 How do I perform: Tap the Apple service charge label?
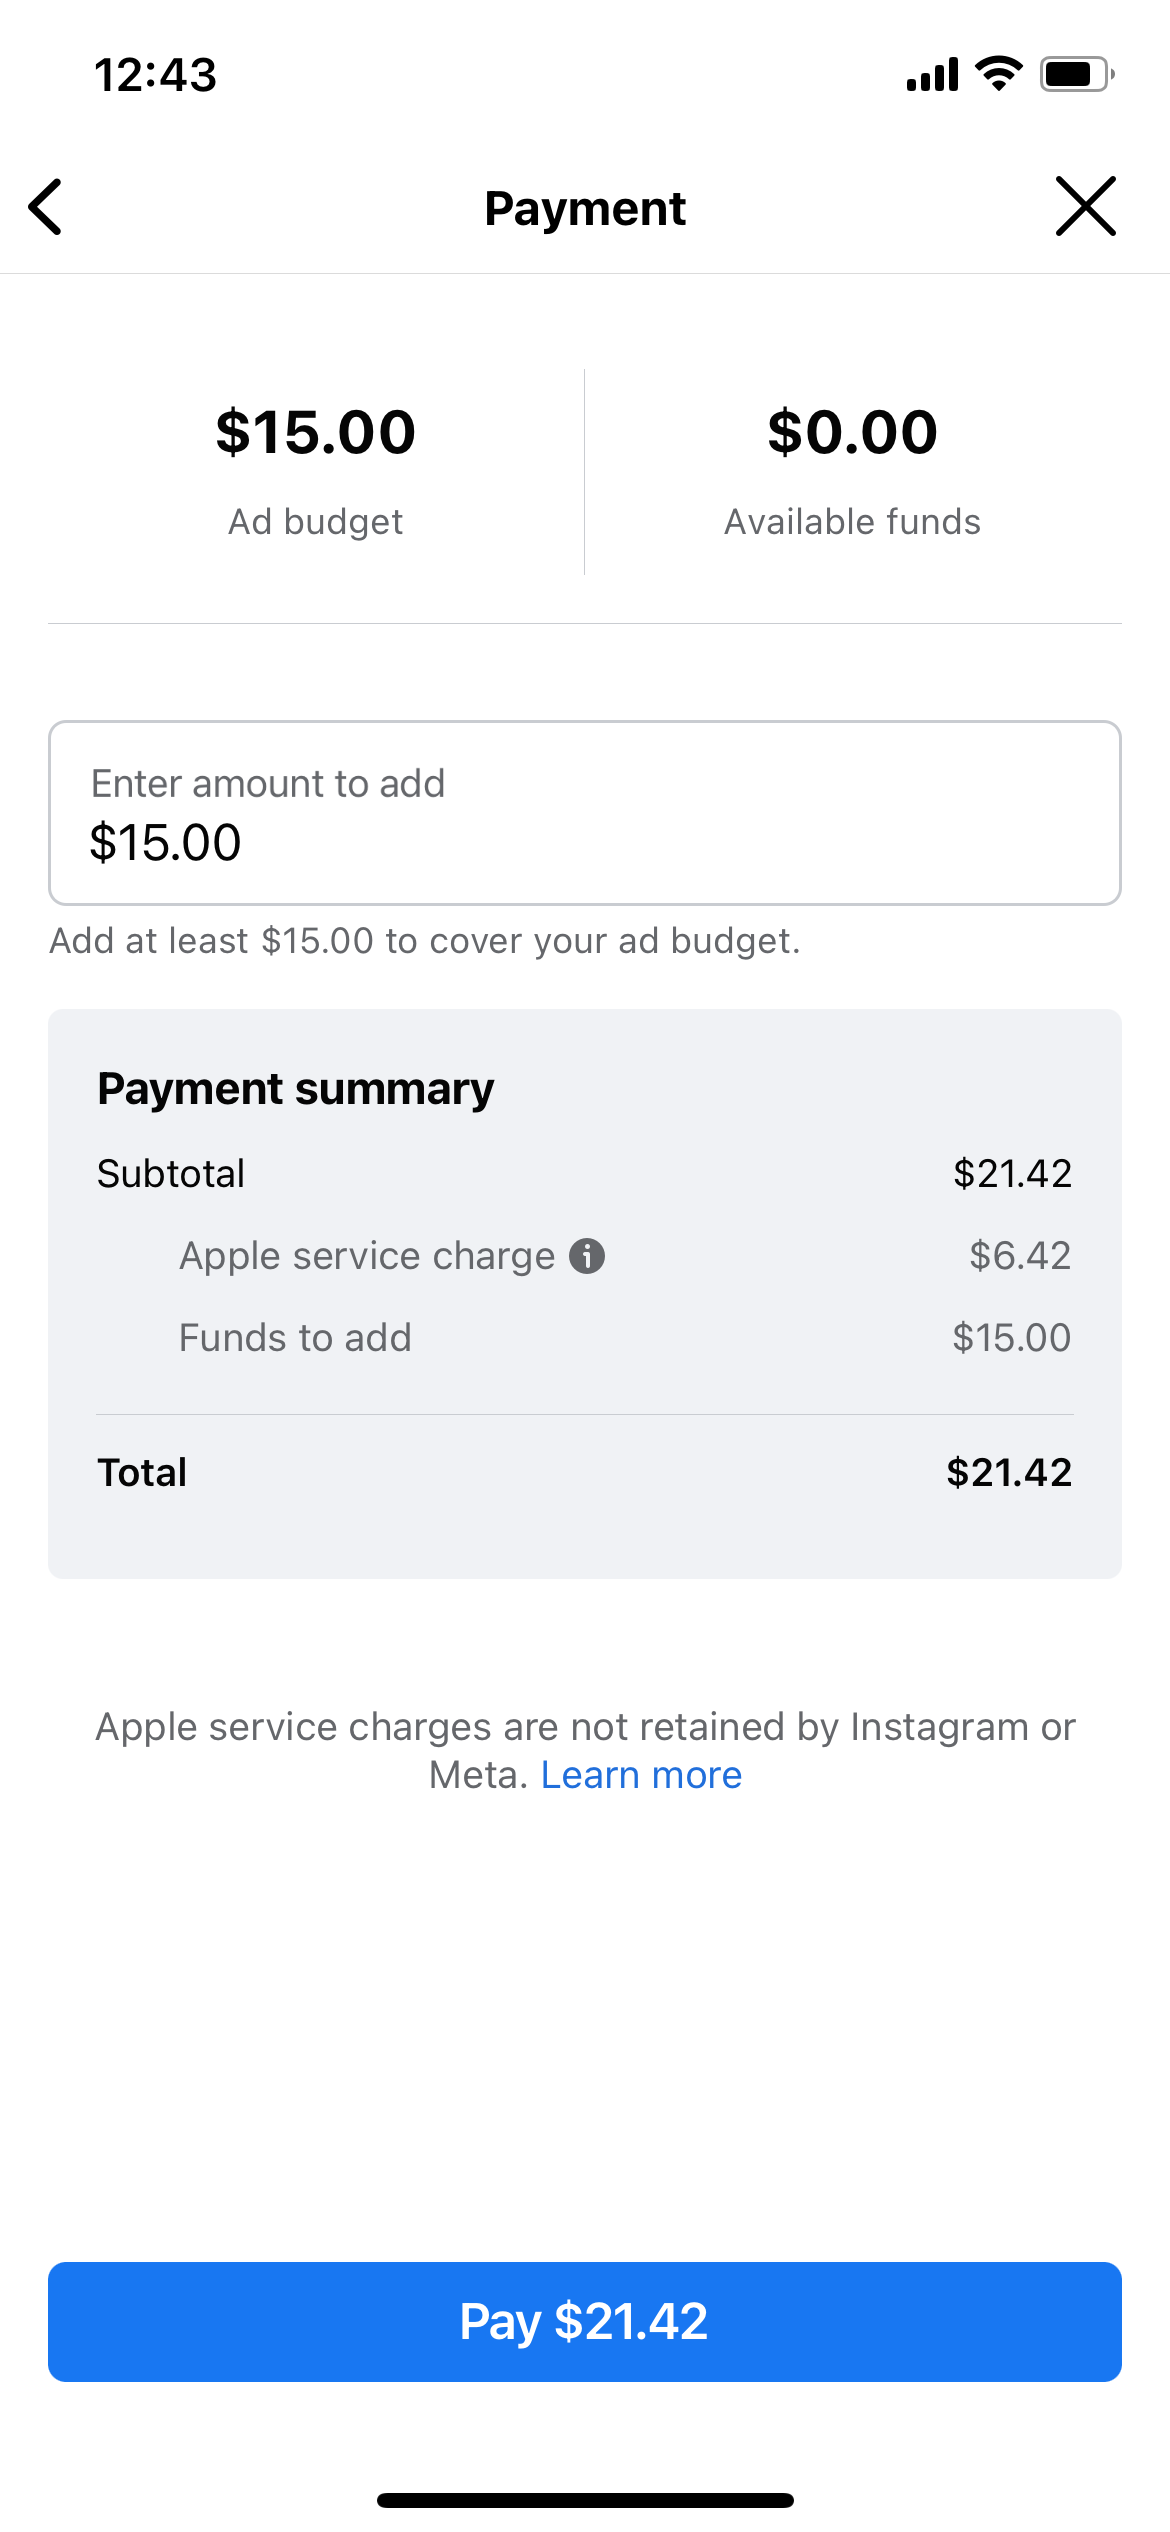click(x=366, y=1256)
